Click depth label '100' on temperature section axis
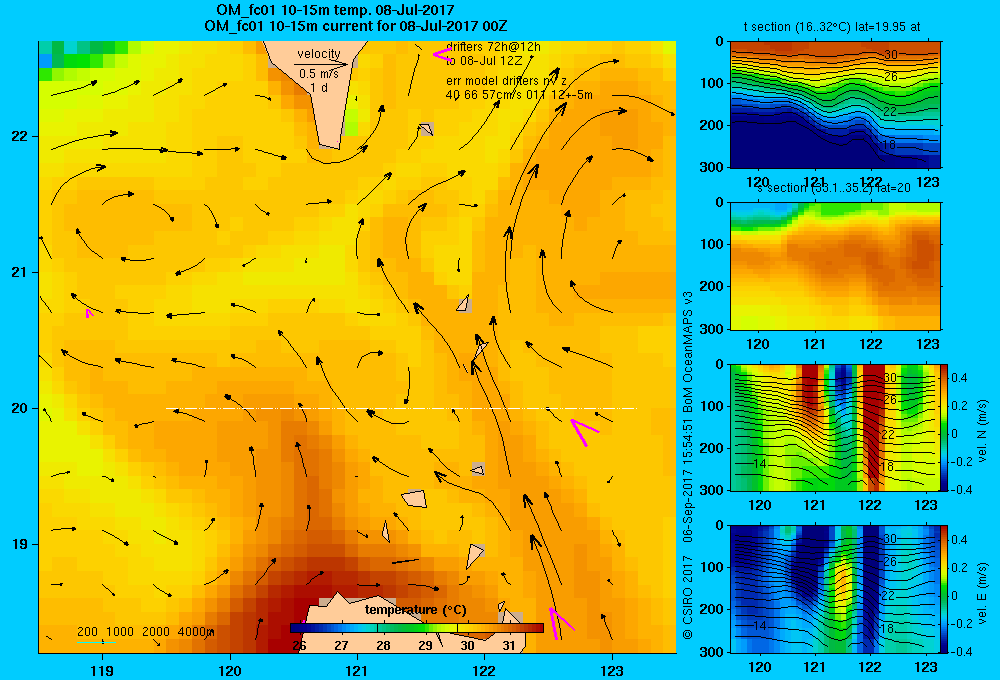This screenshot has width=1000, height=680. click(713, 83)
